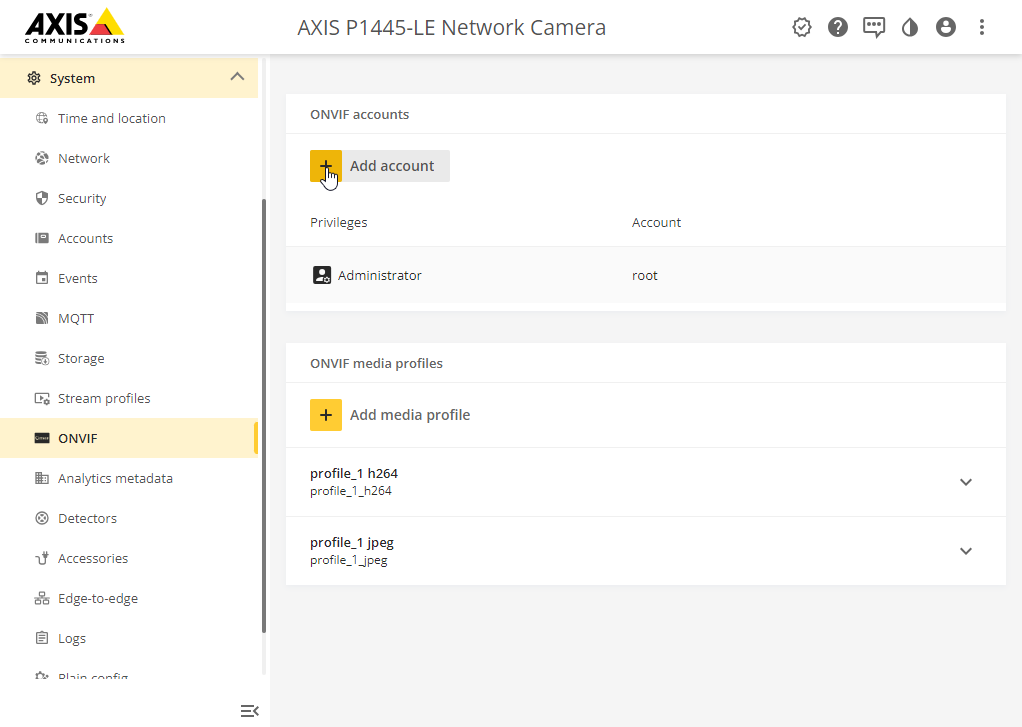The image size is (1022, 727).
Task: Open Time and location settings
Action: 111,118
